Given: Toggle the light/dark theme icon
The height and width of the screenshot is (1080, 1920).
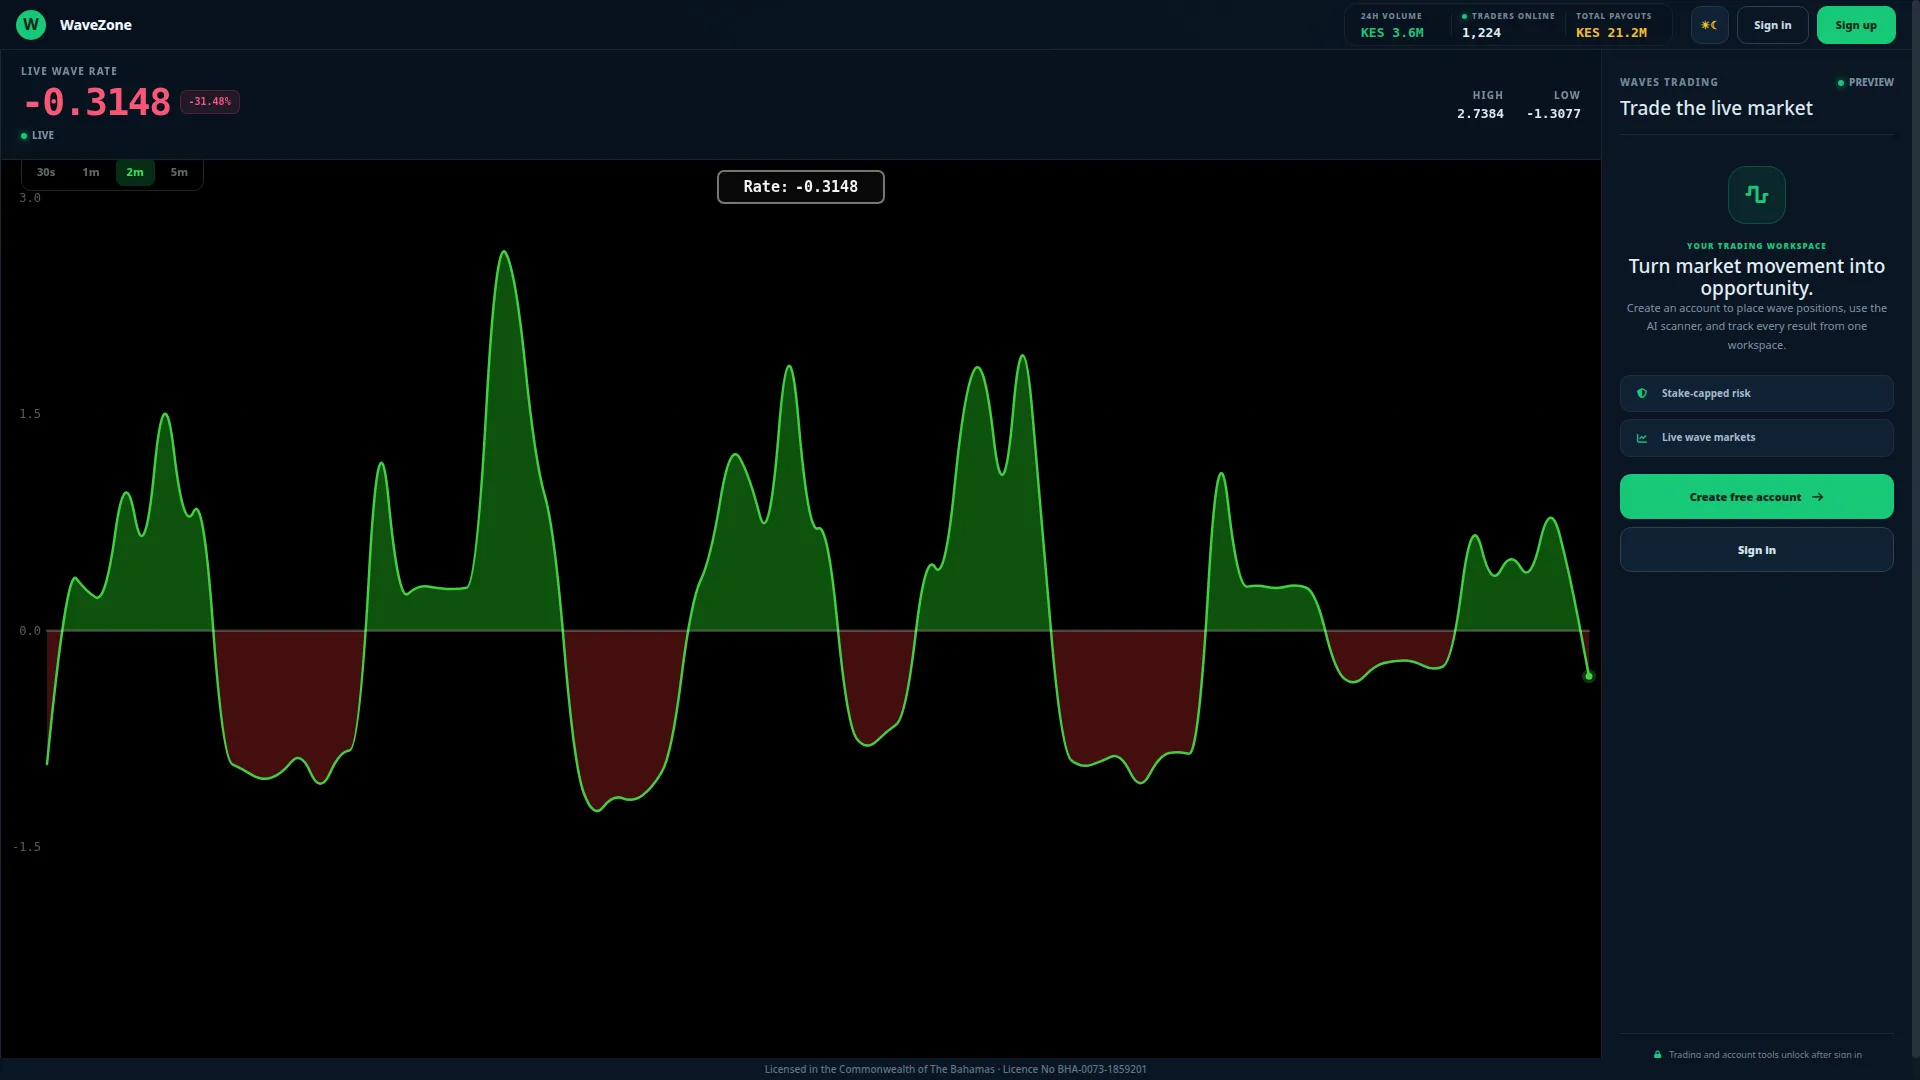Looking at the screenshot, I should 1709,25.
